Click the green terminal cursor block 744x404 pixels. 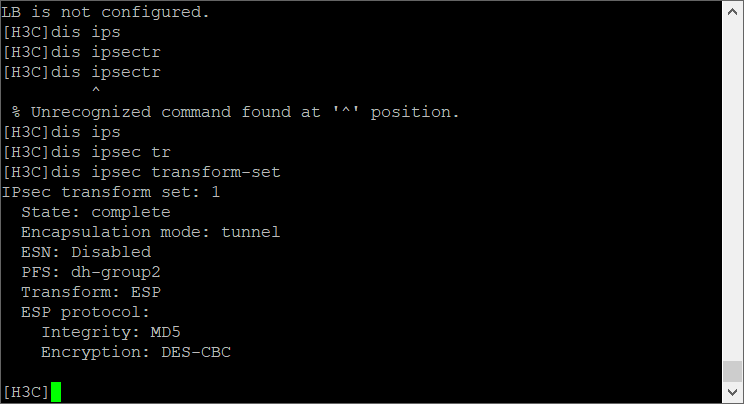click(x=56, y=392)
